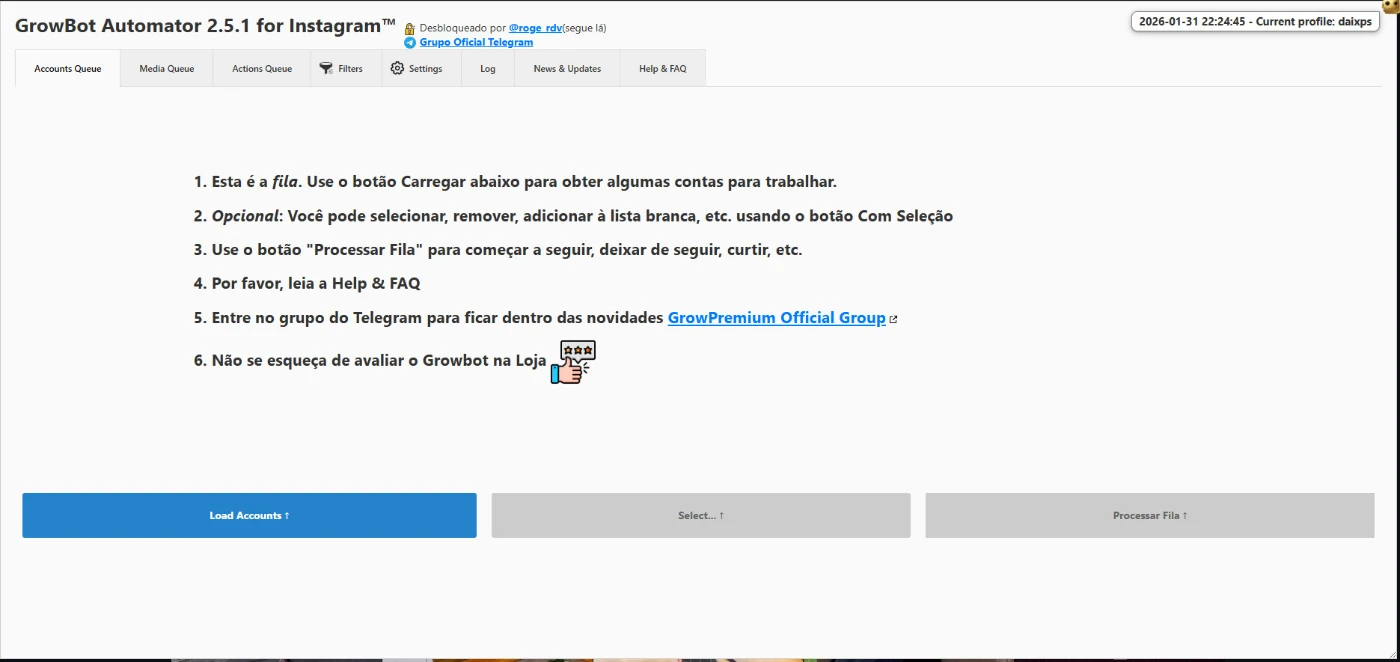1400x662 pixels.
Task: Open the Media Queue tab
Action: pyautogui.click(x=166, y=69)
